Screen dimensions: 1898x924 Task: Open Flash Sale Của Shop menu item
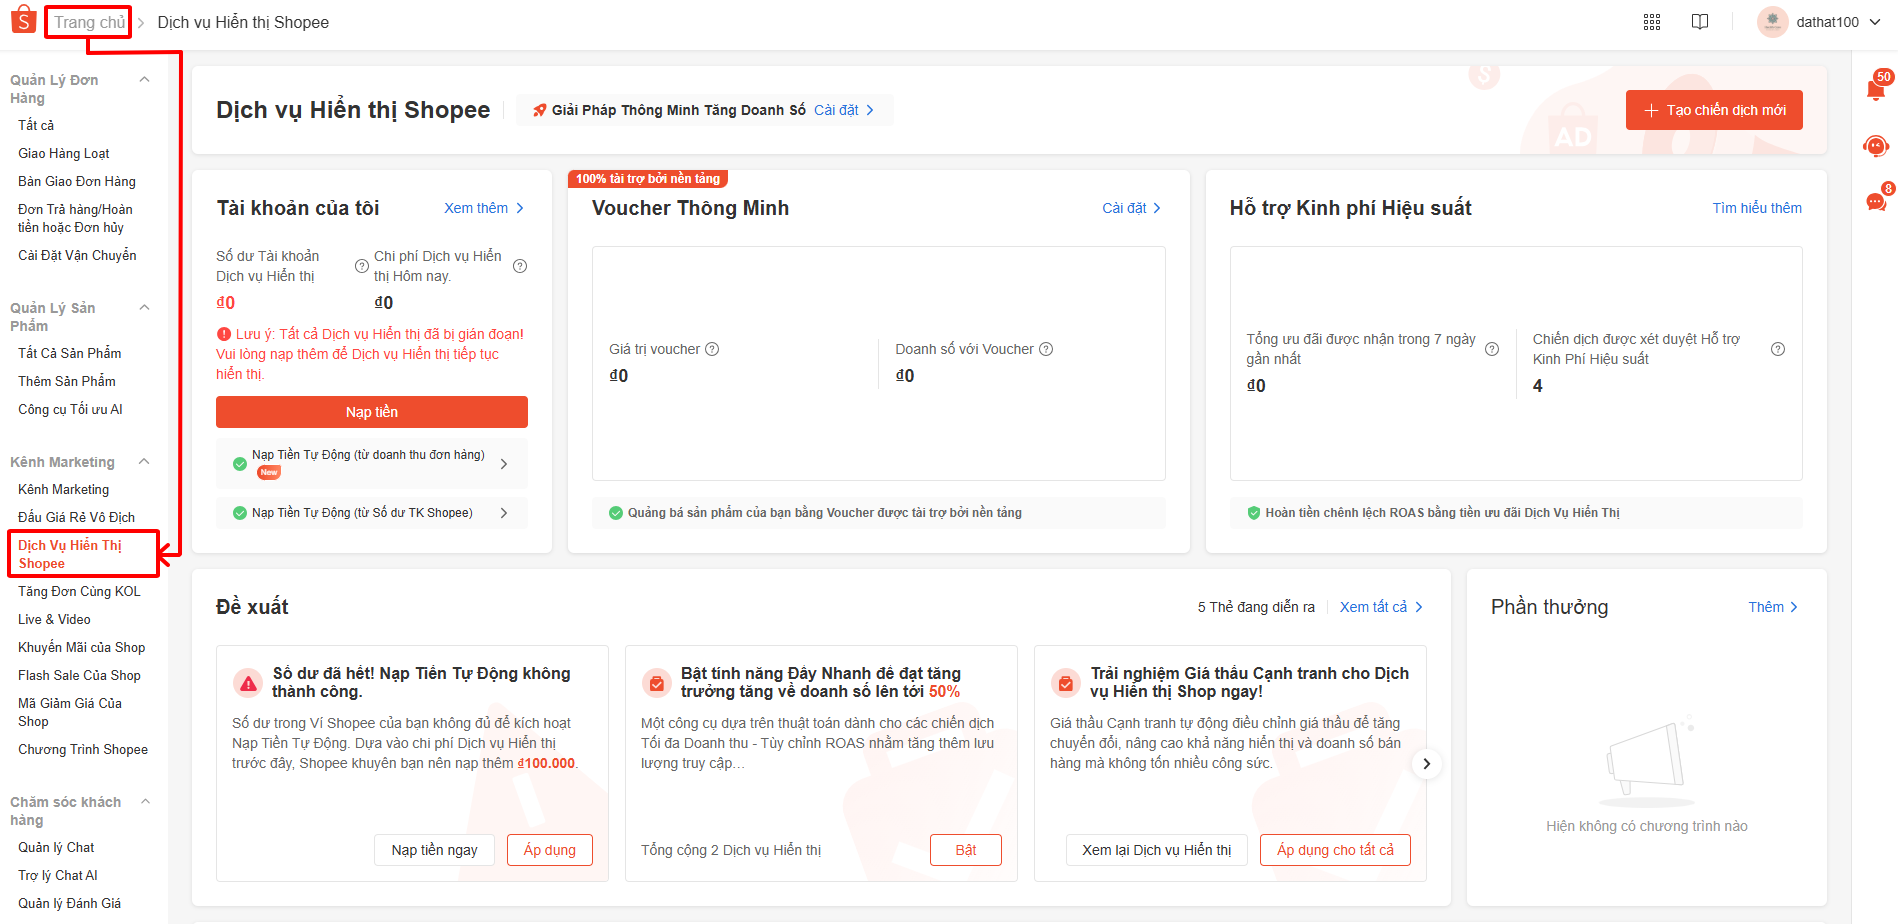click(79, 675)
